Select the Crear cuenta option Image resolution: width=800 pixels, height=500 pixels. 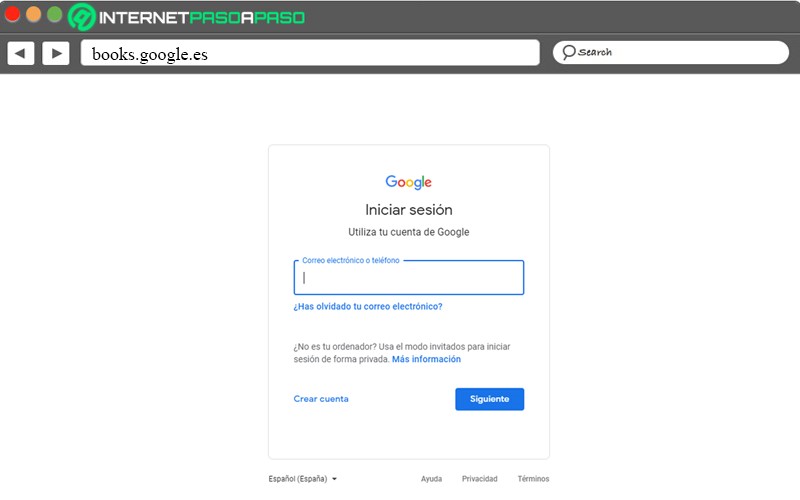321,399
